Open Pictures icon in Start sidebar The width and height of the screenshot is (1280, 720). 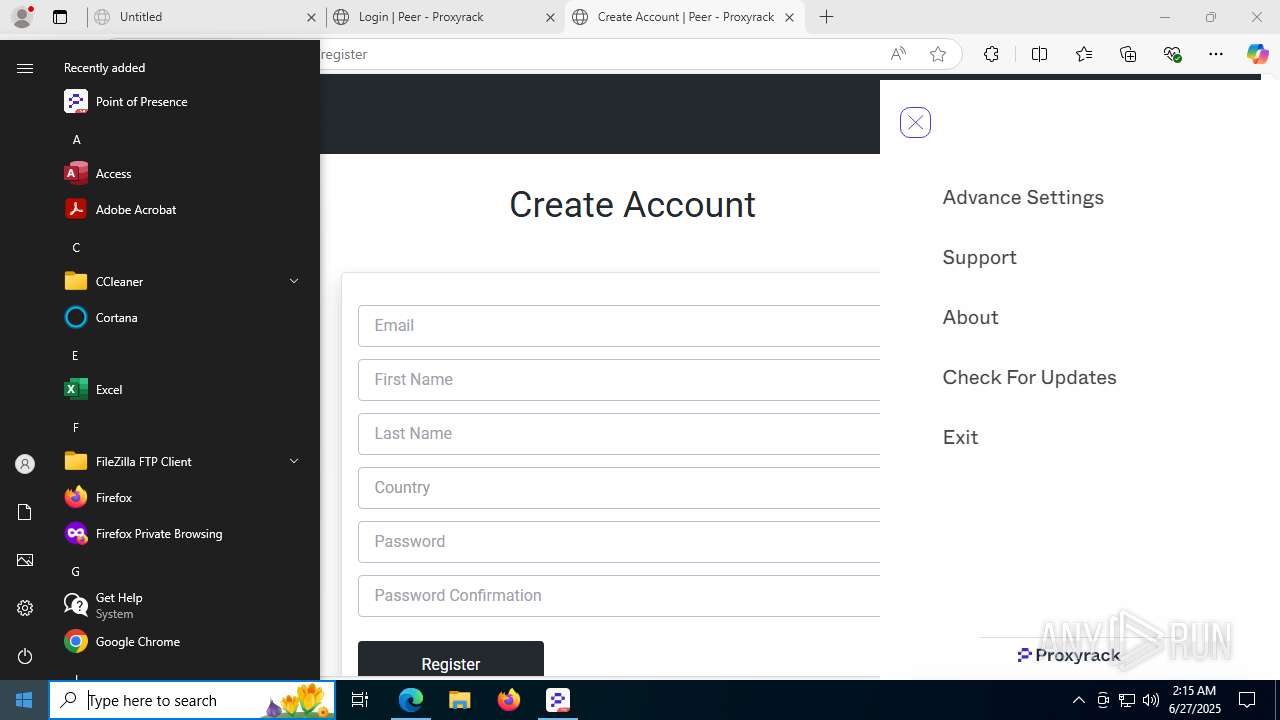[x=25, y=560]
